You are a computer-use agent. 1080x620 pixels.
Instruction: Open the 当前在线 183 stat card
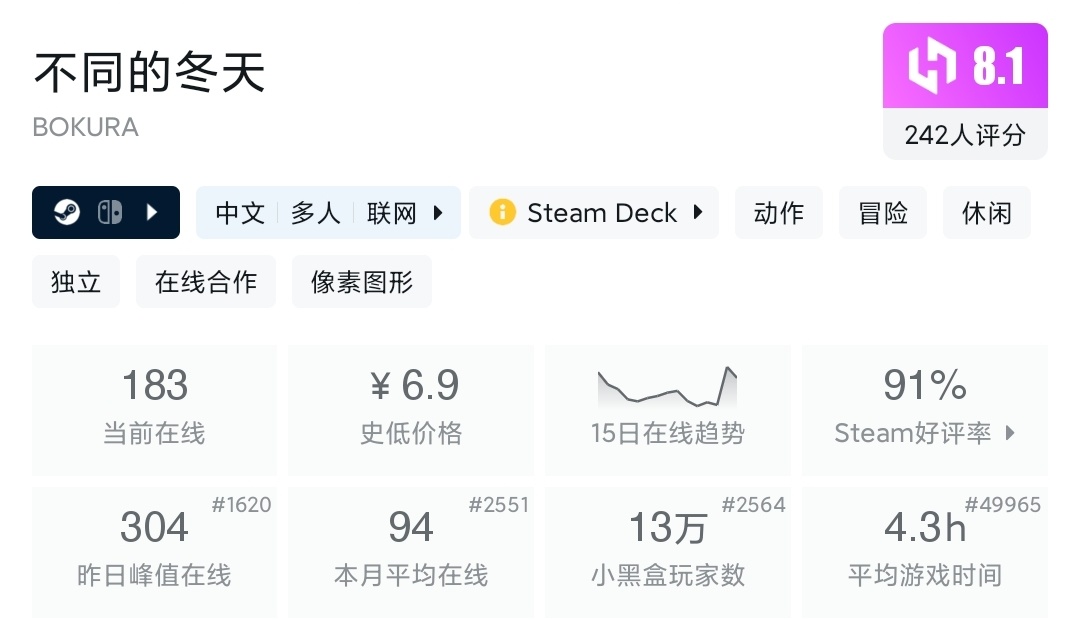tap(154, 410)
